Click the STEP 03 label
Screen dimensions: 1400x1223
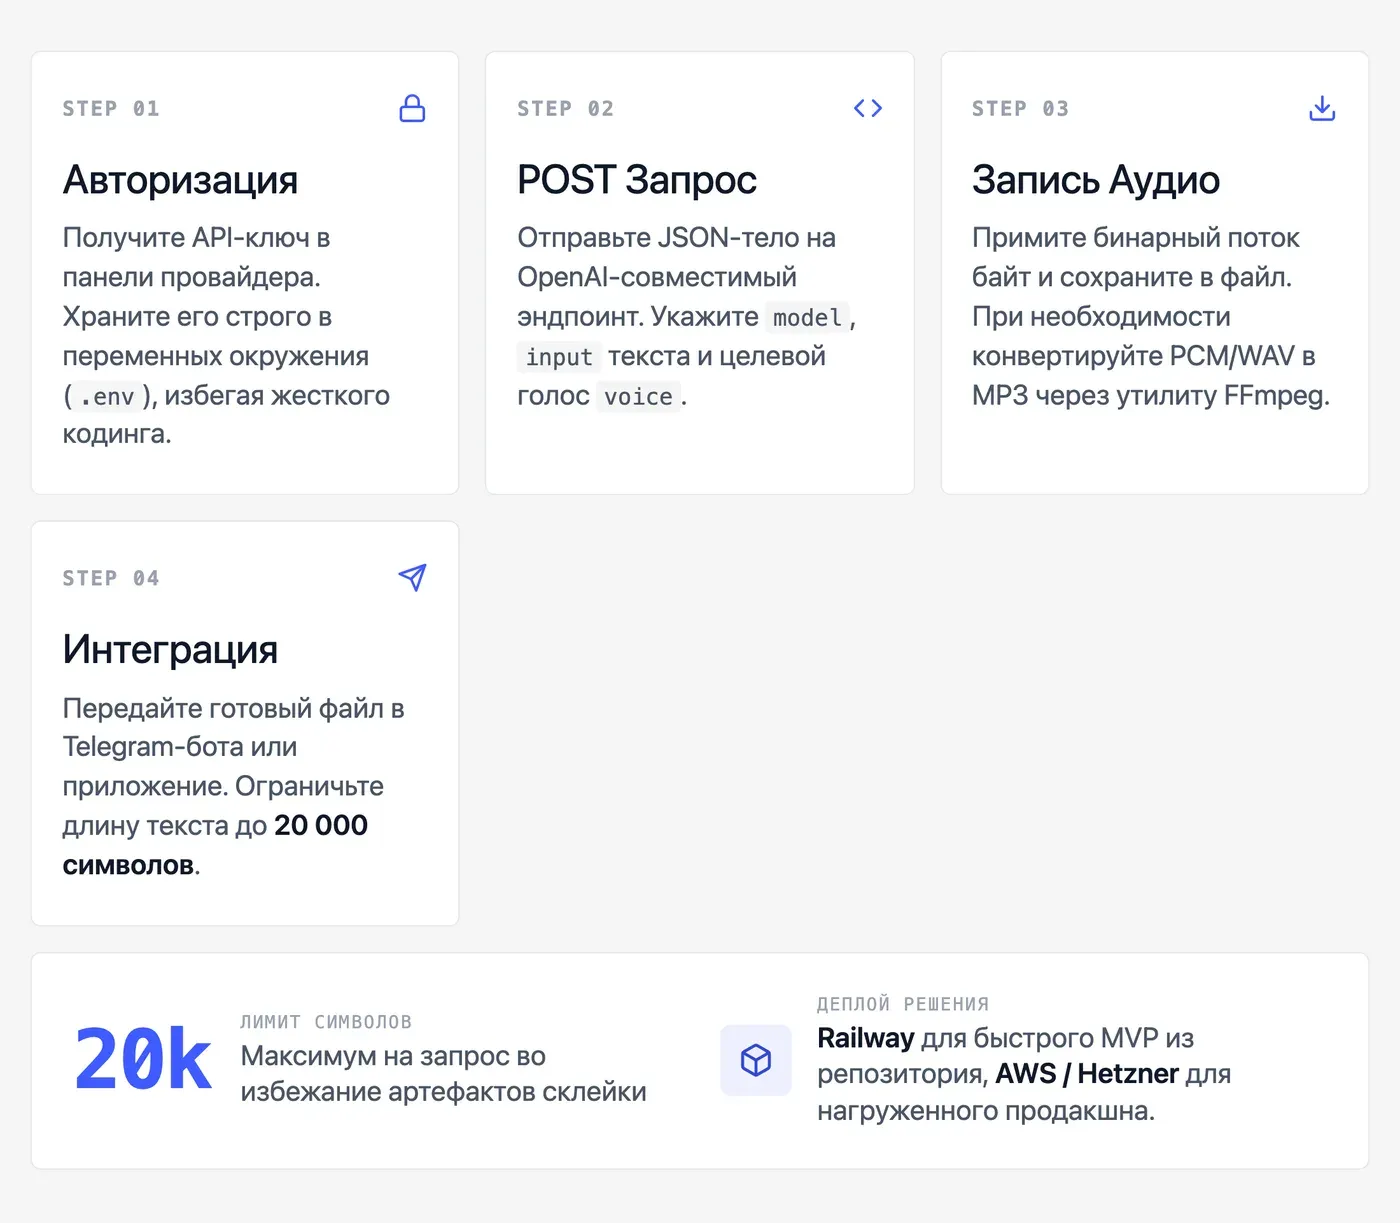(x=1021, y=108)
